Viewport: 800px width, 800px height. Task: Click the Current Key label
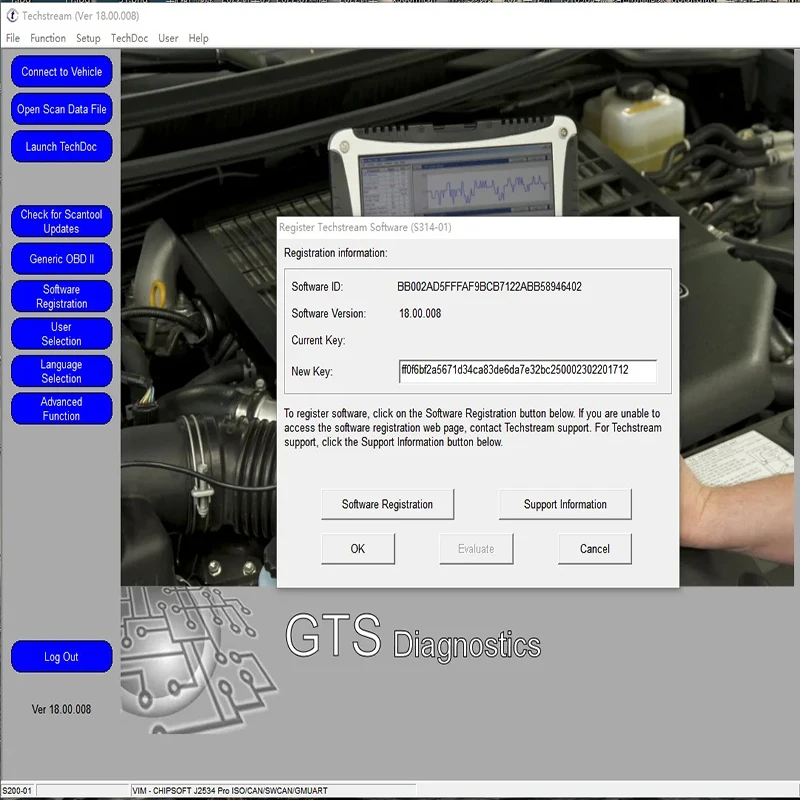[x=318, y=340]
